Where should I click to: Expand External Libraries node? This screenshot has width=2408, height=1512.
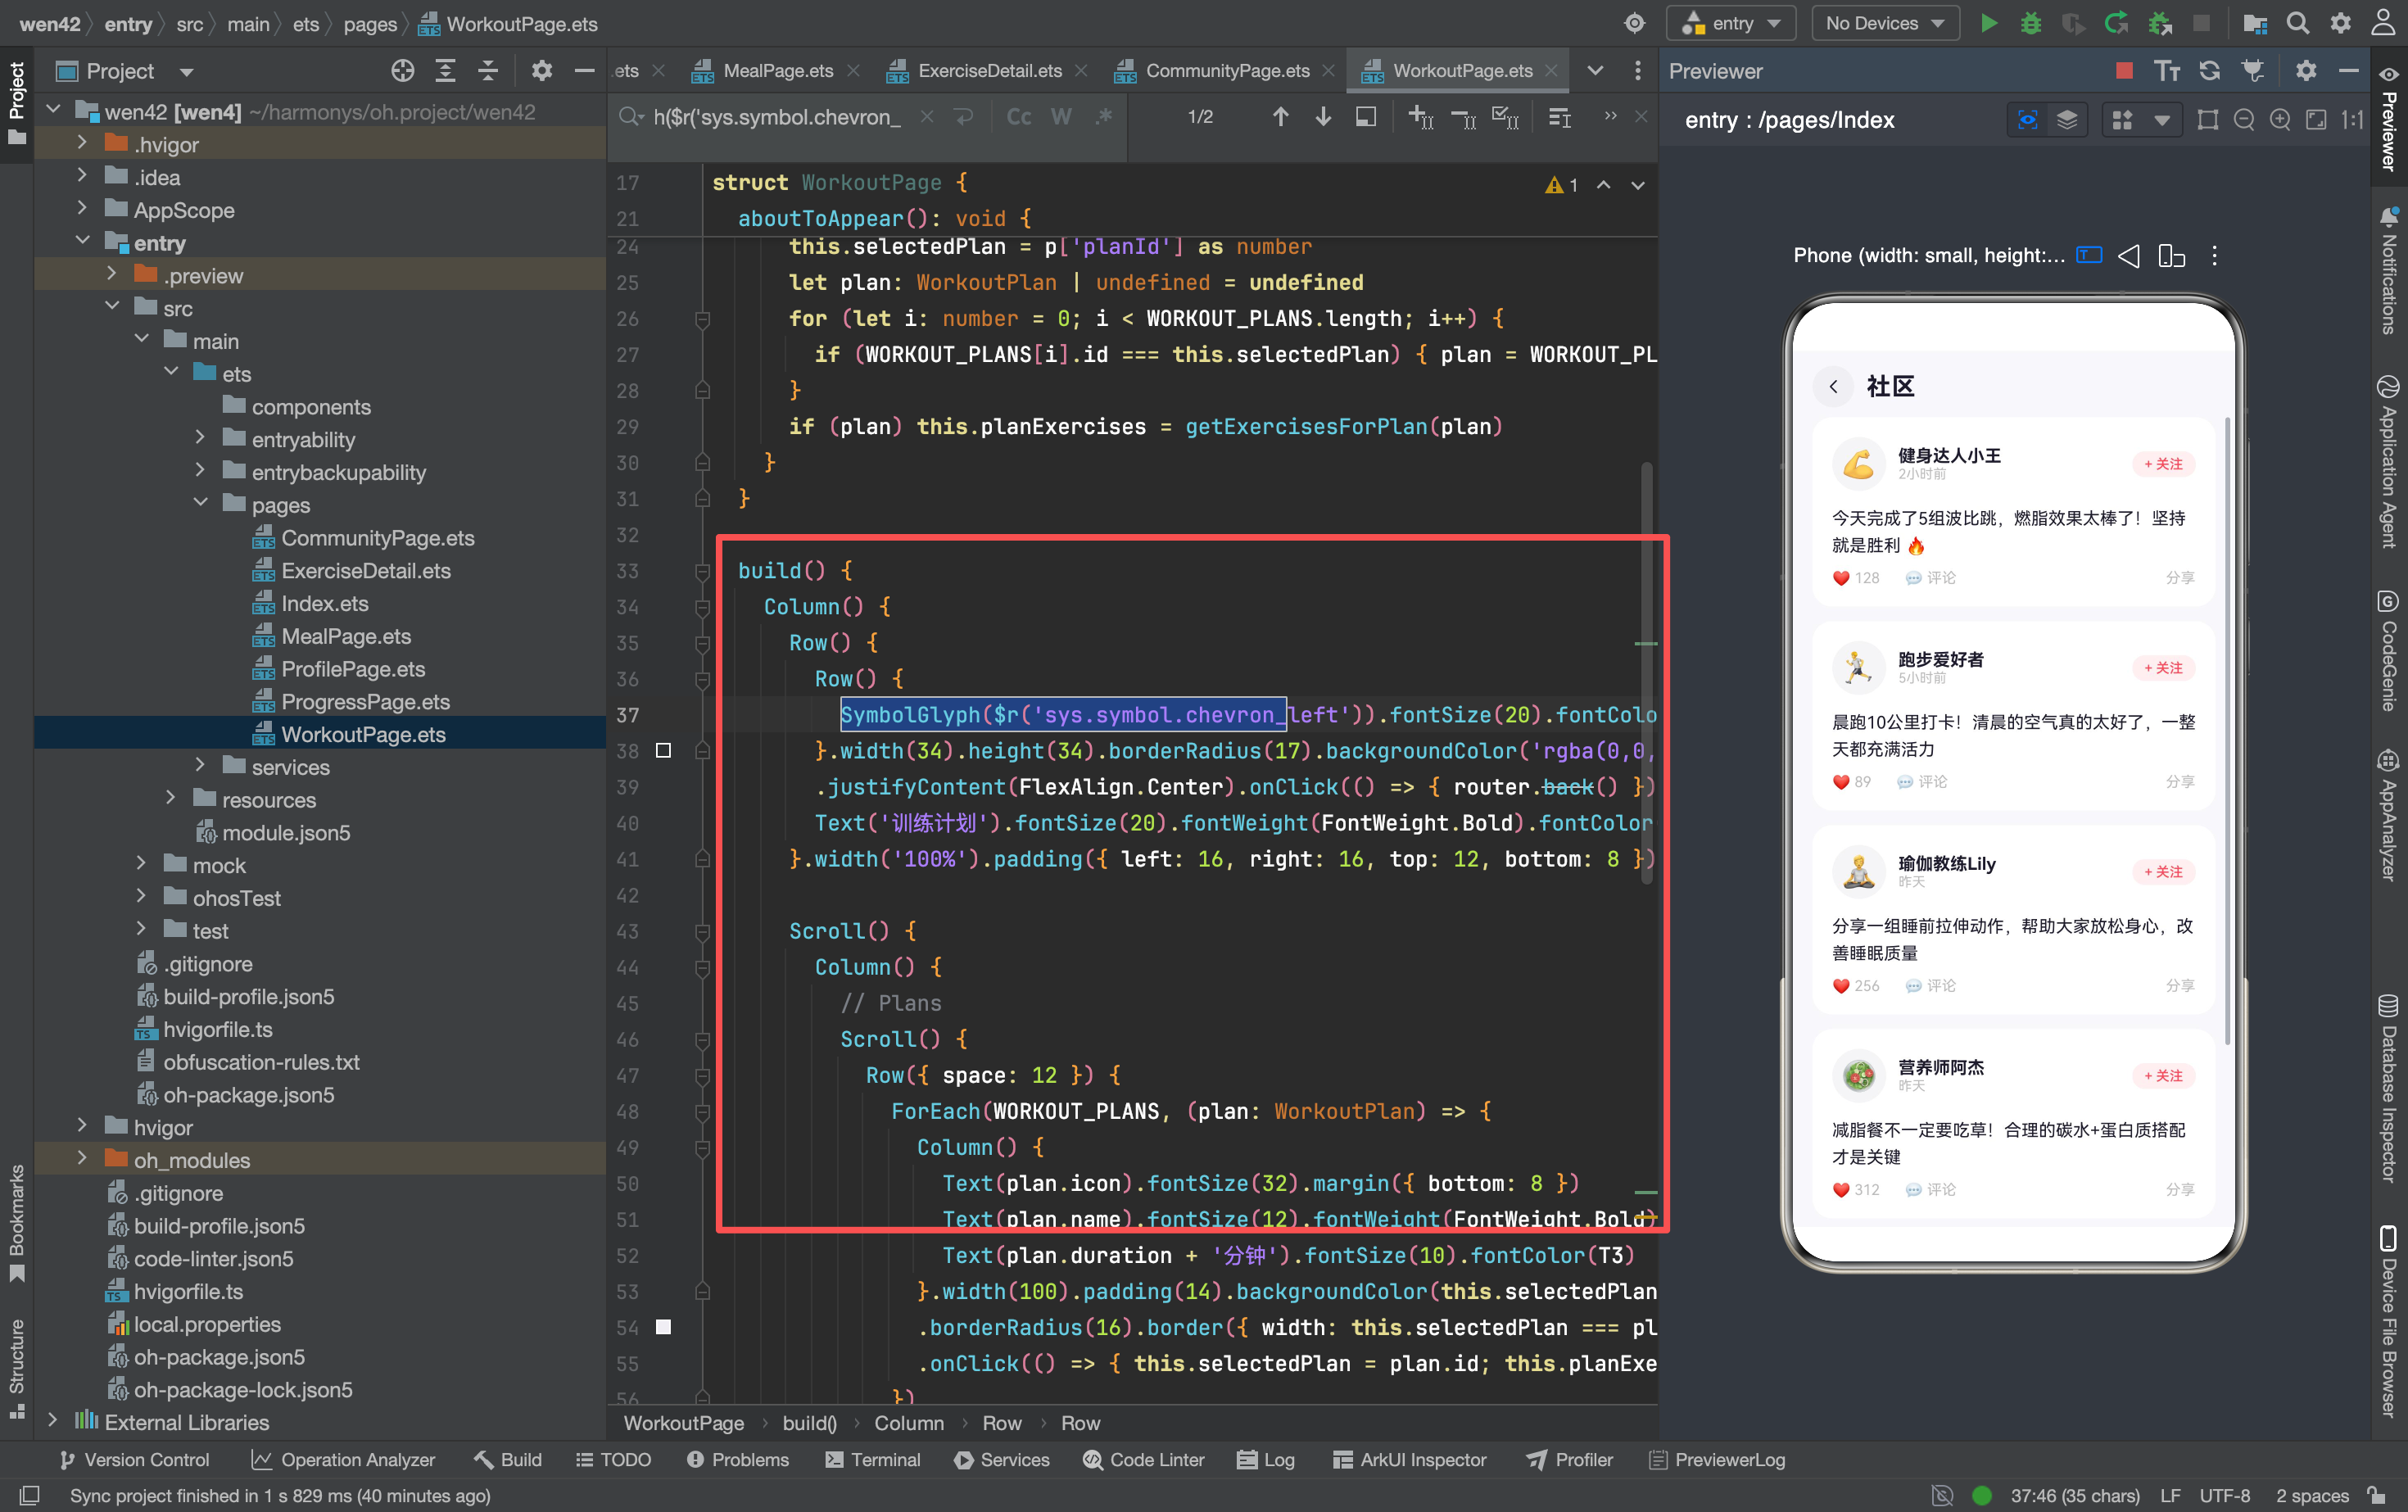[x=53, y=1421]
